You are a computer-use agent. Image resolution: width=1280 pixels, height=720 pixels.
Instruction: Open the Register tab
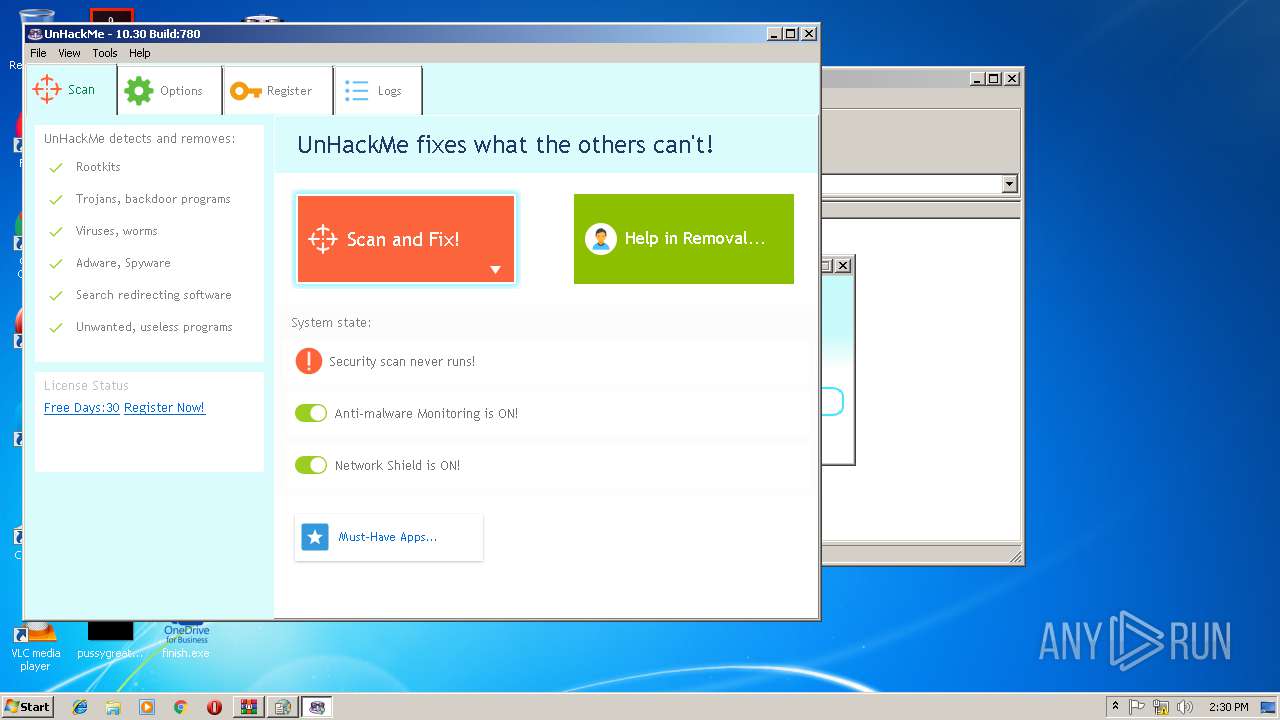pyautogui.click(x=278, y=91)
